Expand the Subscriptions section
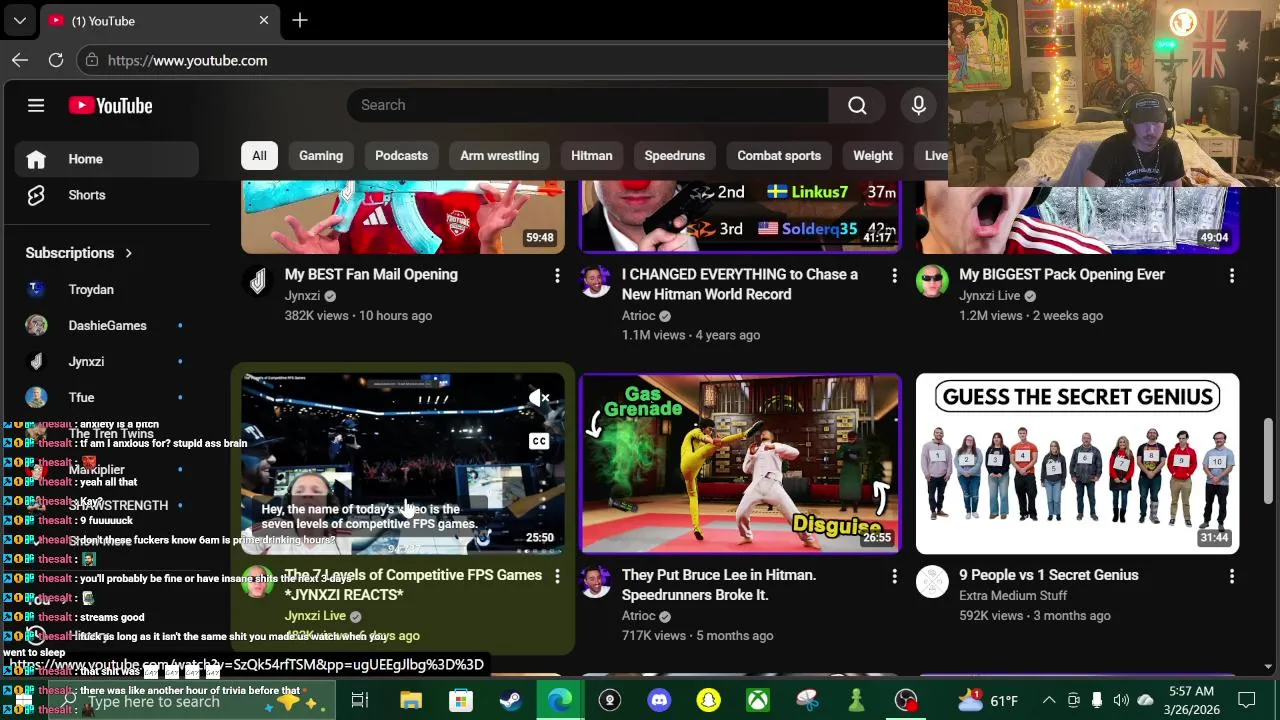 pos(79,253)
